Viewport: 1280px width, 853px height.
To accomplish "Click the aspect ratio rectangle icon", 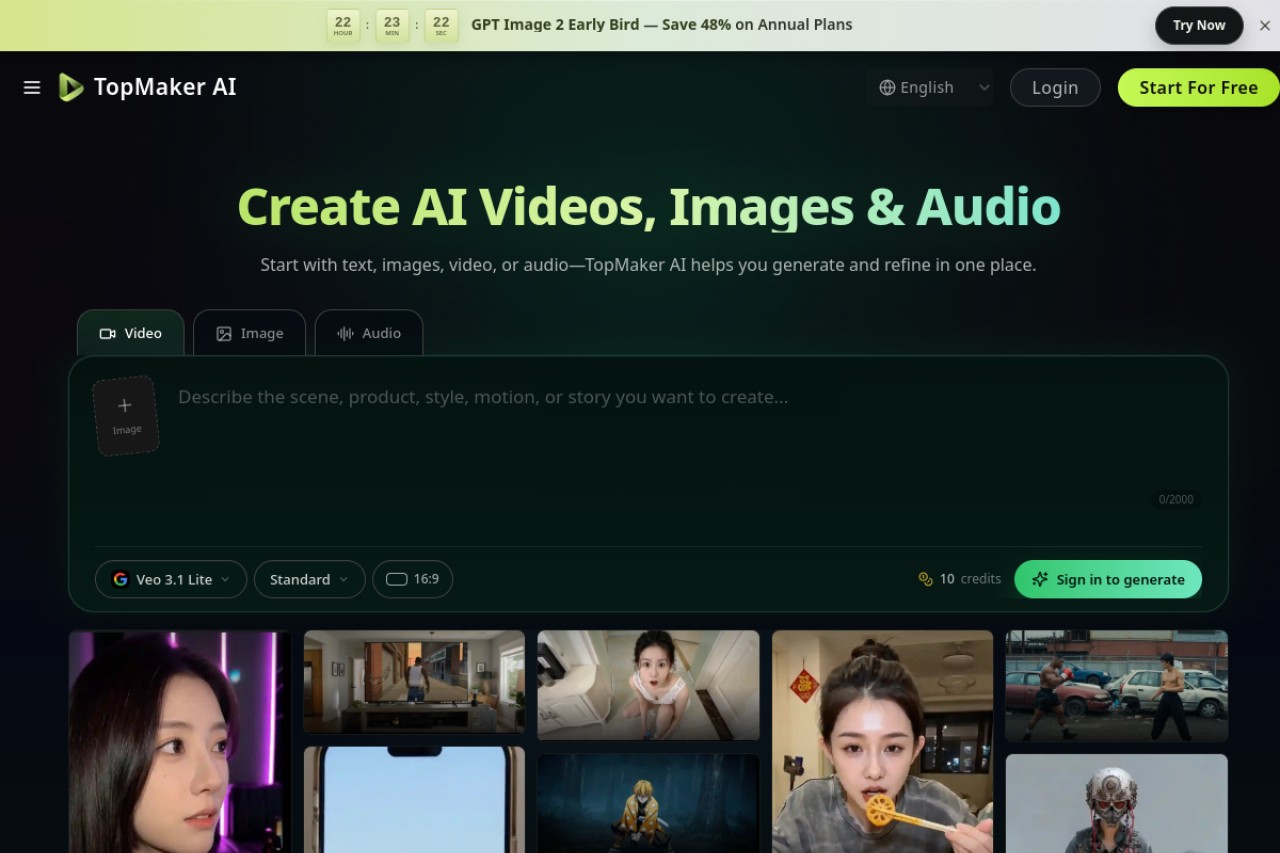I will [x=397, y=579].
